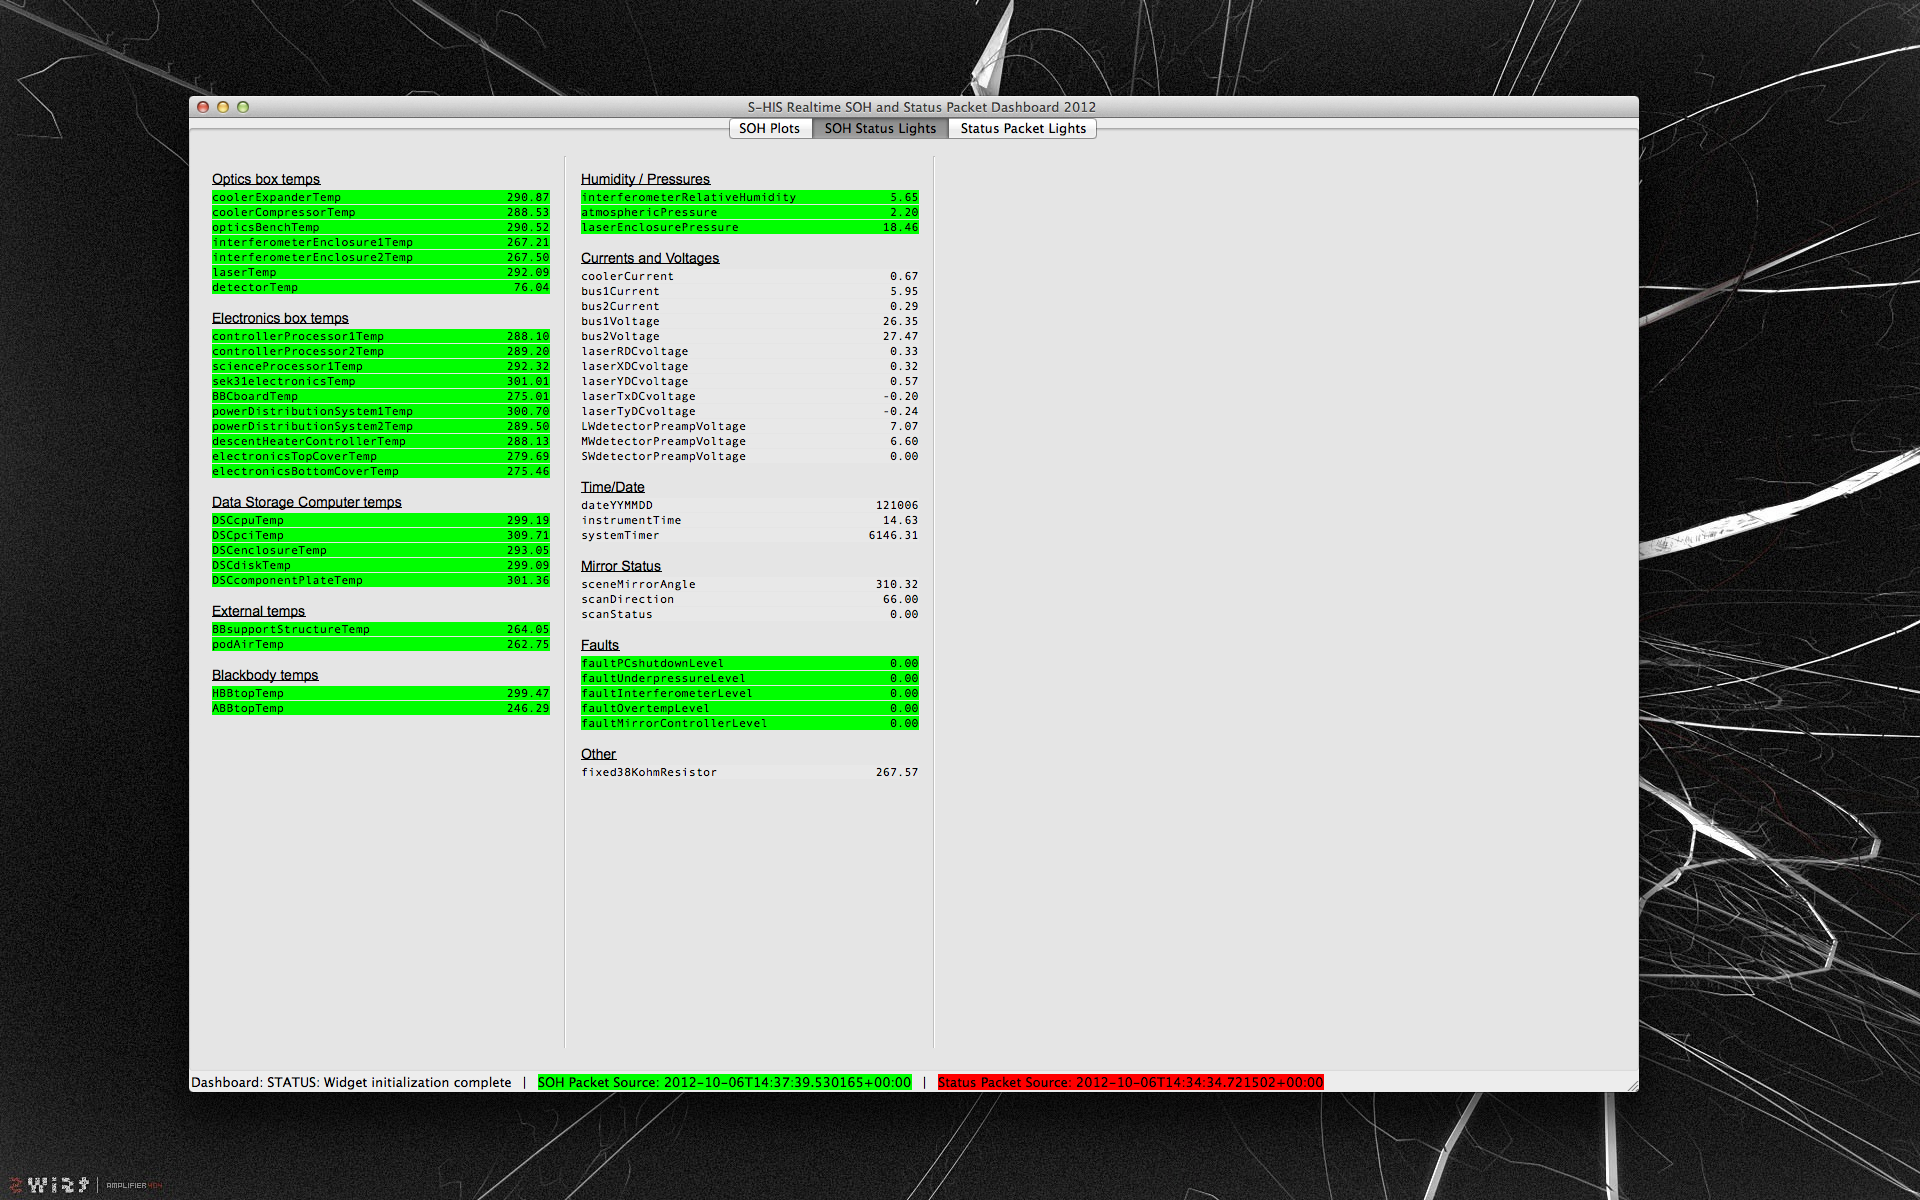Click the fixed38KohmResistor row
The height and width of the screenshot is (1200, 1920).
point(749,772)
